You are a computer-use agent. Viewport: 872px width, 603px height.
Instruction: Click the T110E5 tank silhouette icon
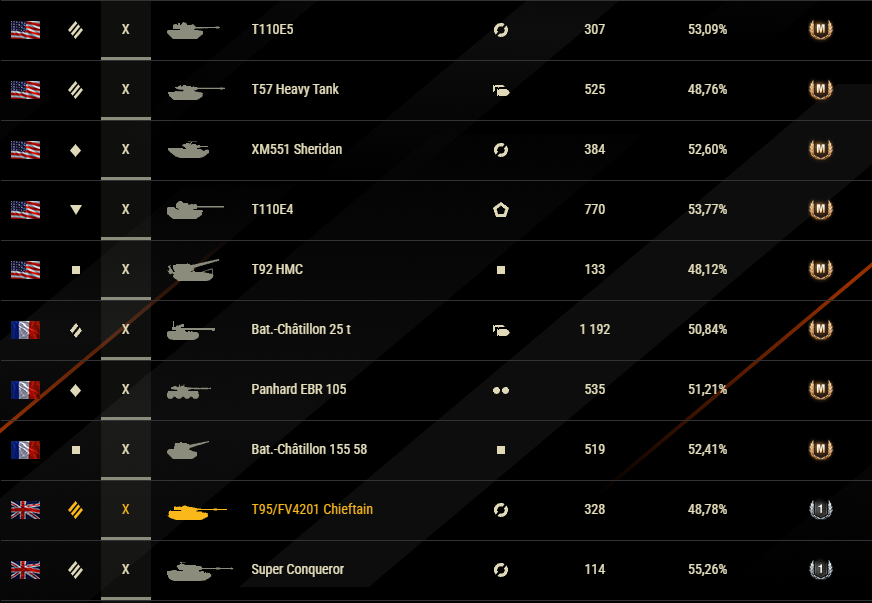coord(194,30)
